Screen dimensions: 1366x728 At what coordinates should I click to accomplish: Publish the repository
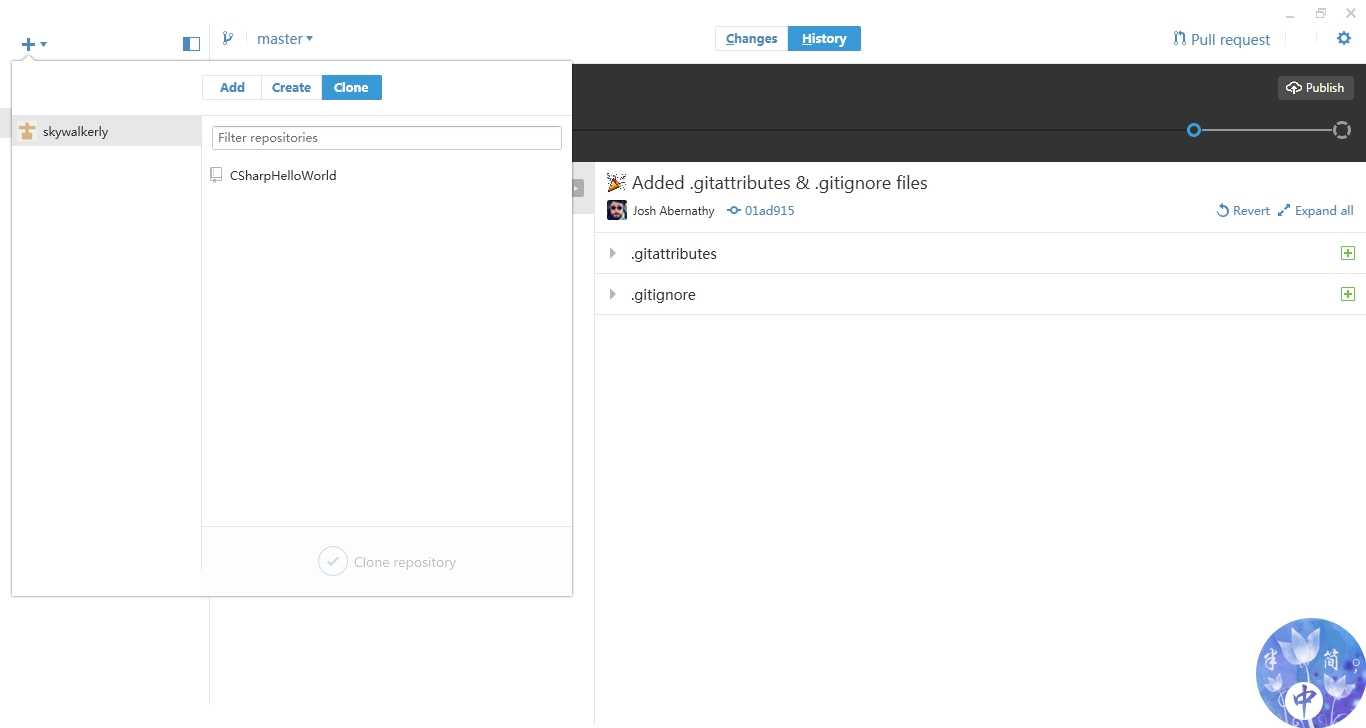tap(1315, 87)
